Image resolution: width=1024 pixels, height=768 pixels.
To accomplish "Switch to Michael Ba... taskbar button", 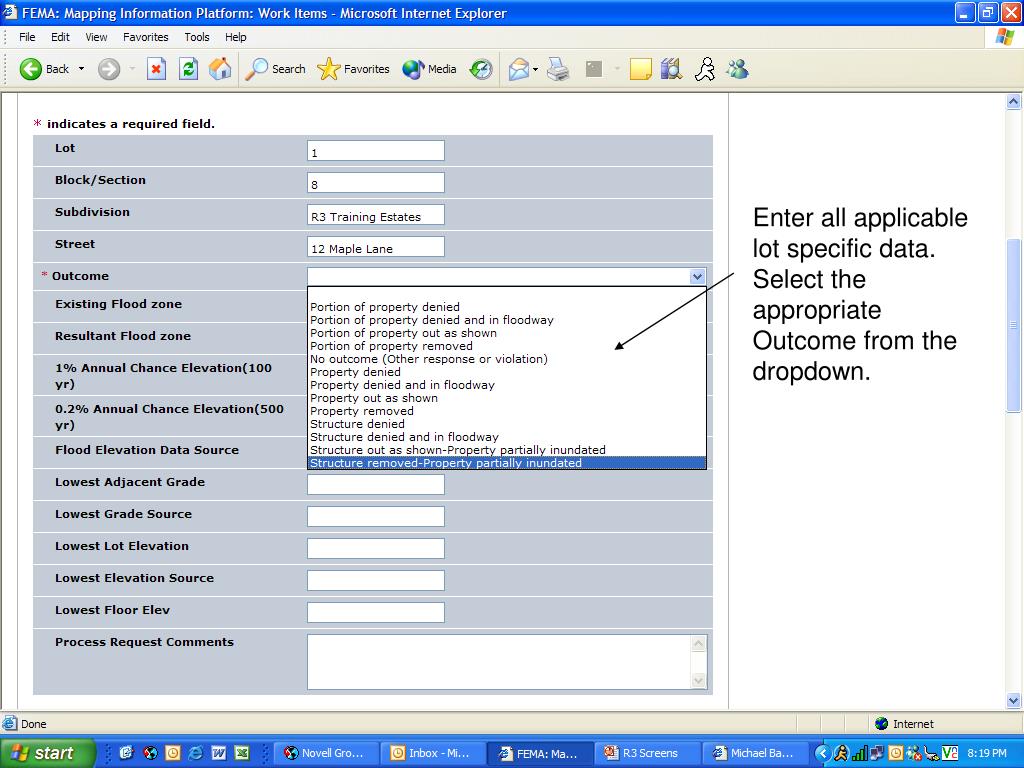I will 755,753.
